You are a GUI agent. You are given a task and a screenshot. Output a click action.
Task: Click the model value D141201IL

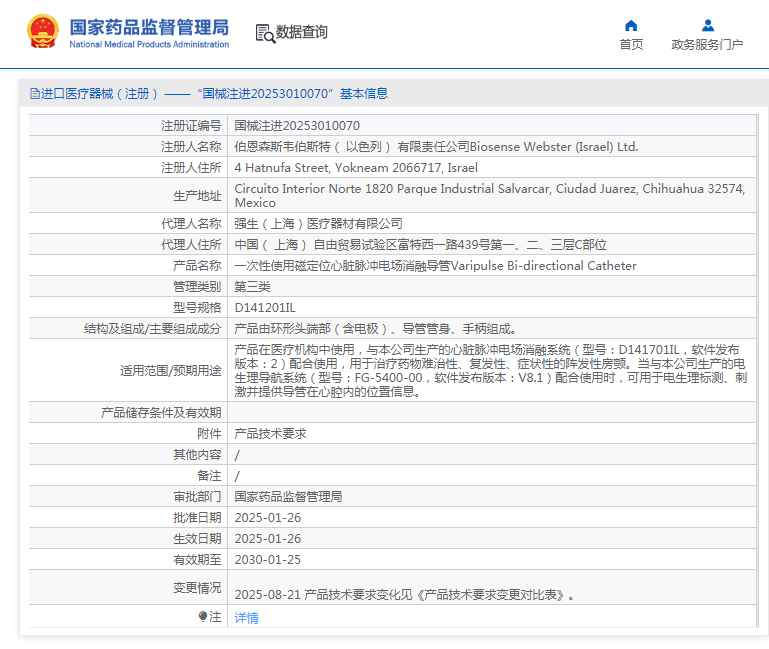(265, 308)
